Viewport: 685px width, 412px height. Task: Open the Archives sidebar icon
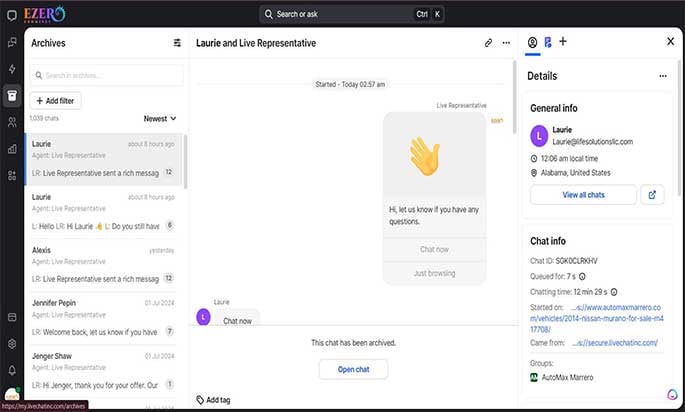pyautogui.click(x=12, y=95)
